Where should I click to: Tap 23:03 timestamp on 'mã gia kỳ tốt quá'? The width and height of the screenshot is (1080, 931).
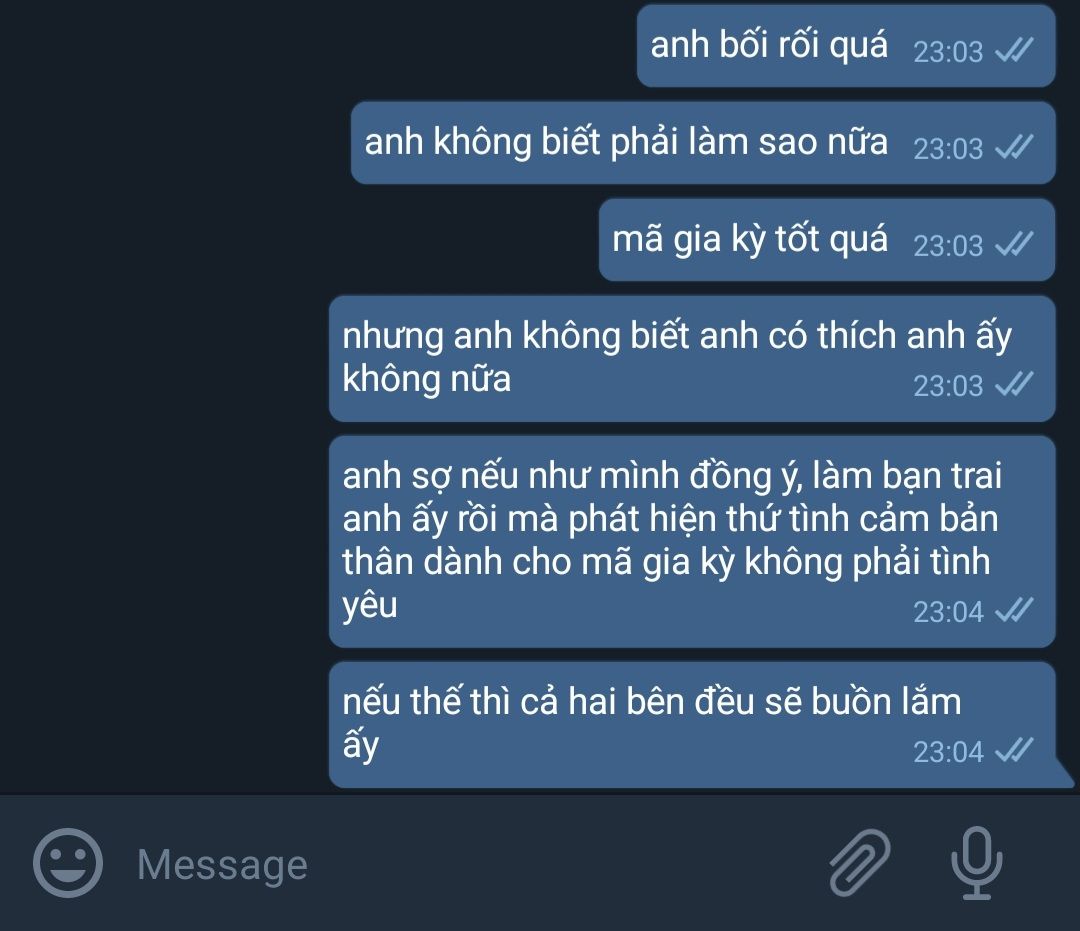(948, 246)
